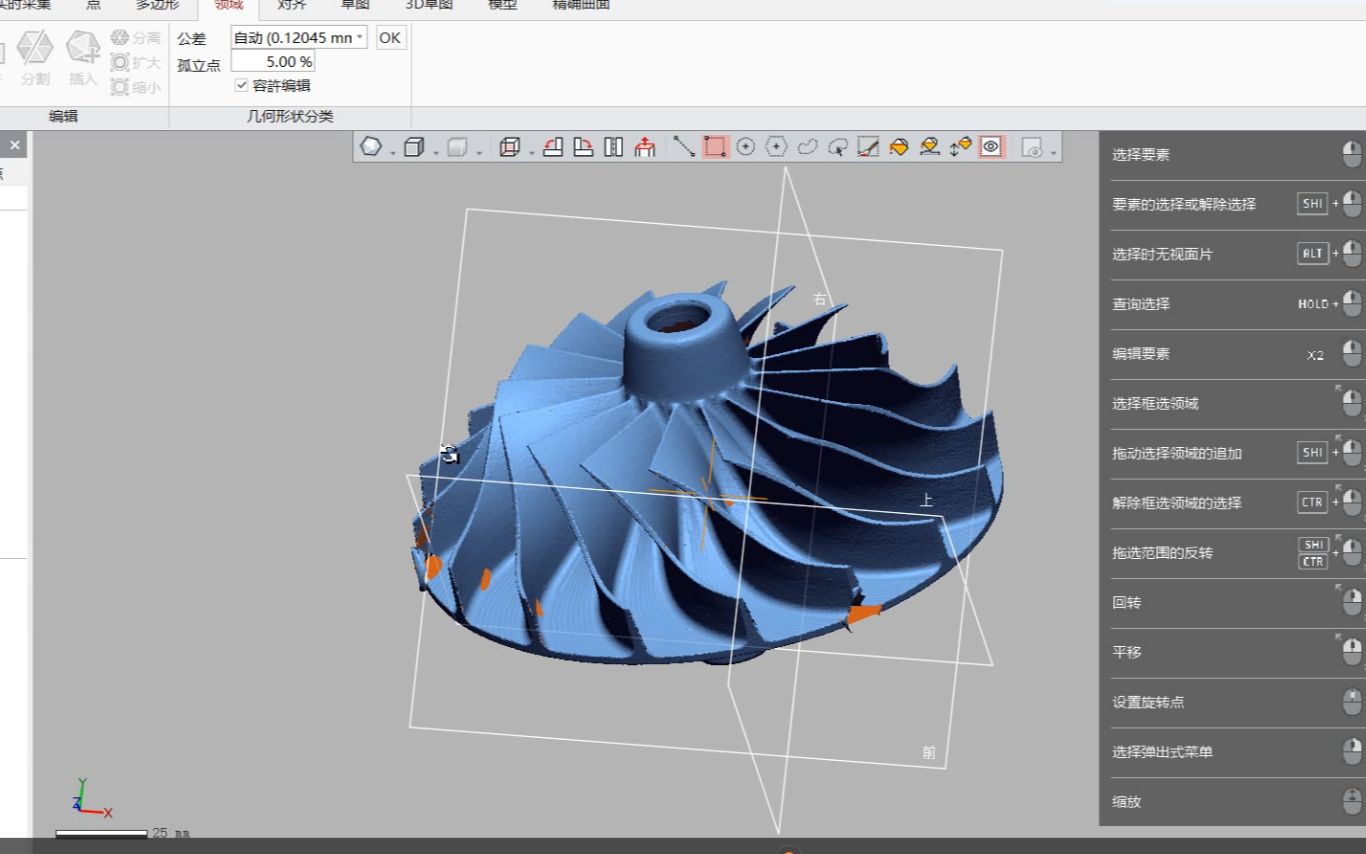Expand the shaded body display arrow
Image resolution: width=1366 pixels, height=854 pixels.
point(480,152)
